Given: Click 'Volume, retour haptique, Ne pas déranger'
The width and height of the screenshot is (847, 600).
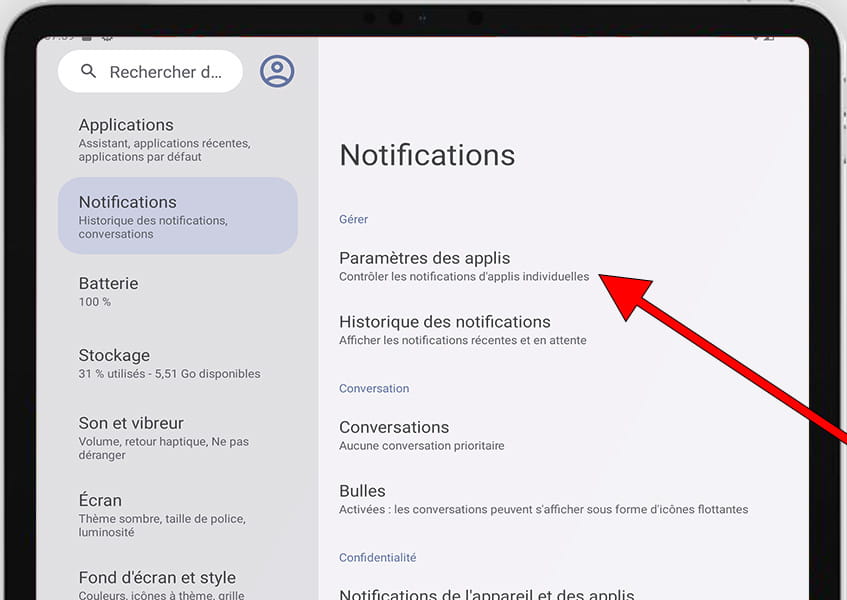Looking at the screenshot, I should (163, 448).
